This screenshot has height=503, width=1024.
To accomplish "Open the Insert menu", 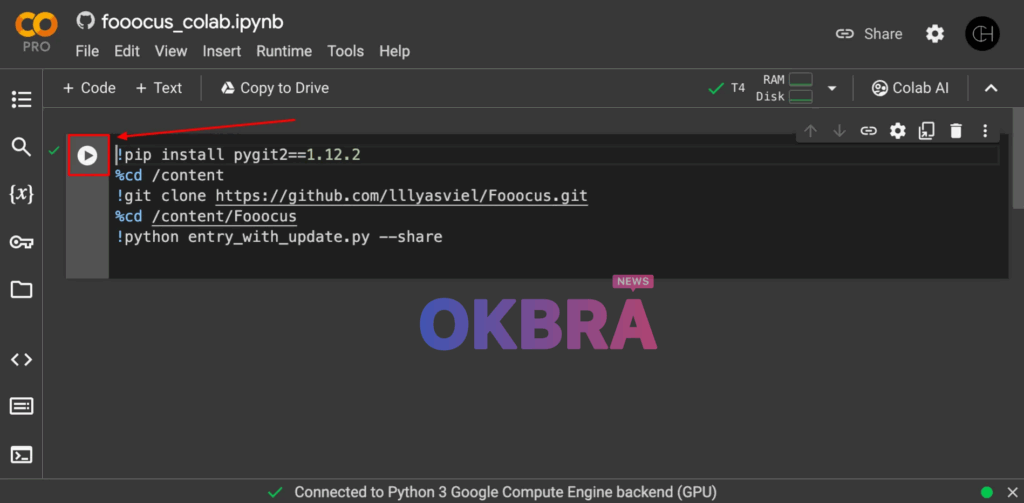I will [x=221, y=51].
